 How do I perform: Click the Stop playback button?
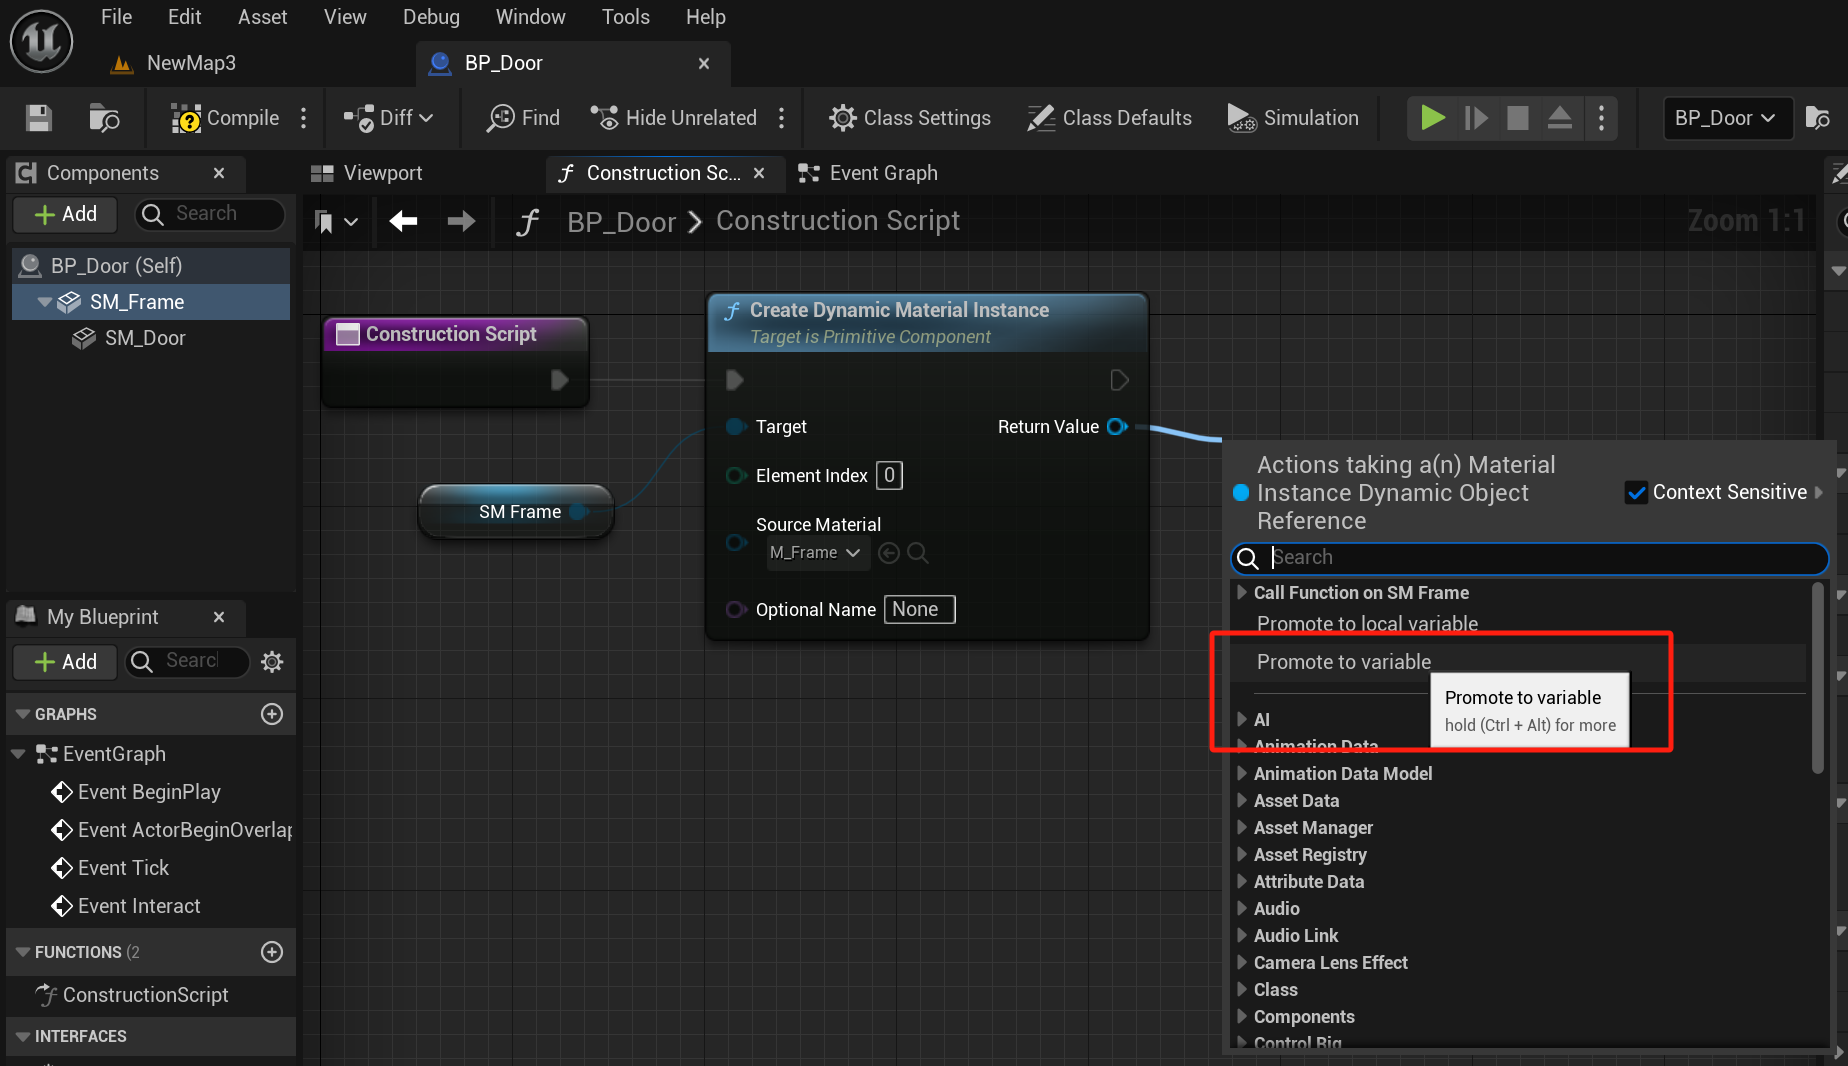tap(1518, 118)
